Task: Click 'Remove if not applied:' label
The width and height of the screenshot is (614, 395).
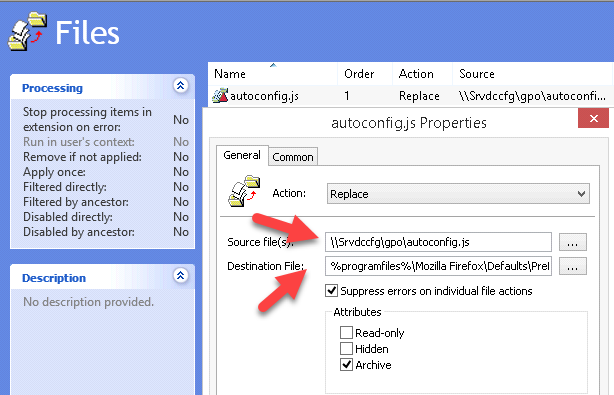Action: (82, 157)
